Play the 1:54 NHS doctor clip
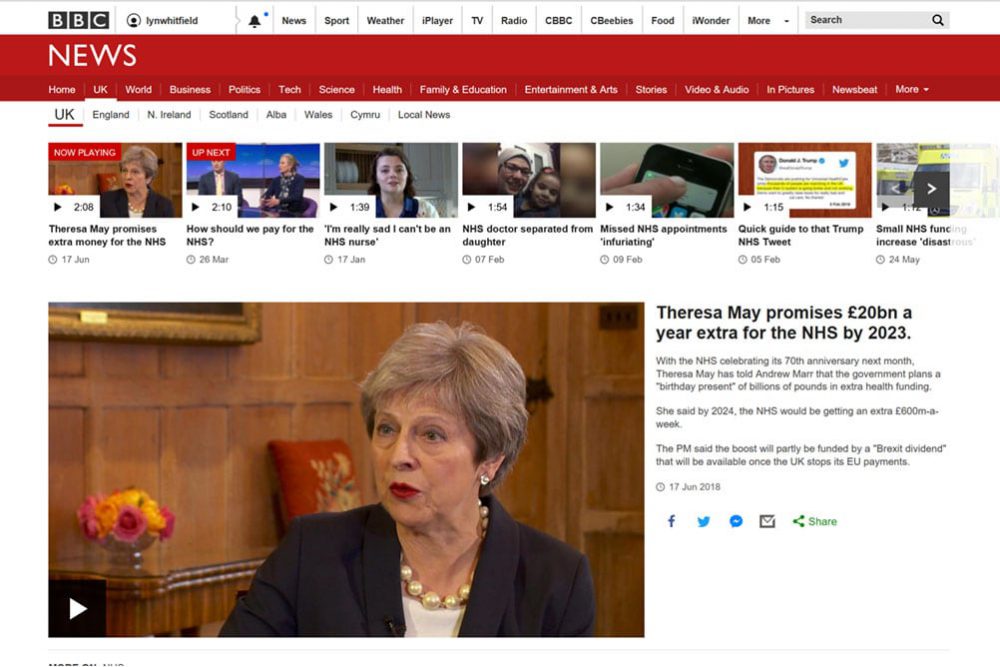 pyautogui.click(x=529, y=180)
